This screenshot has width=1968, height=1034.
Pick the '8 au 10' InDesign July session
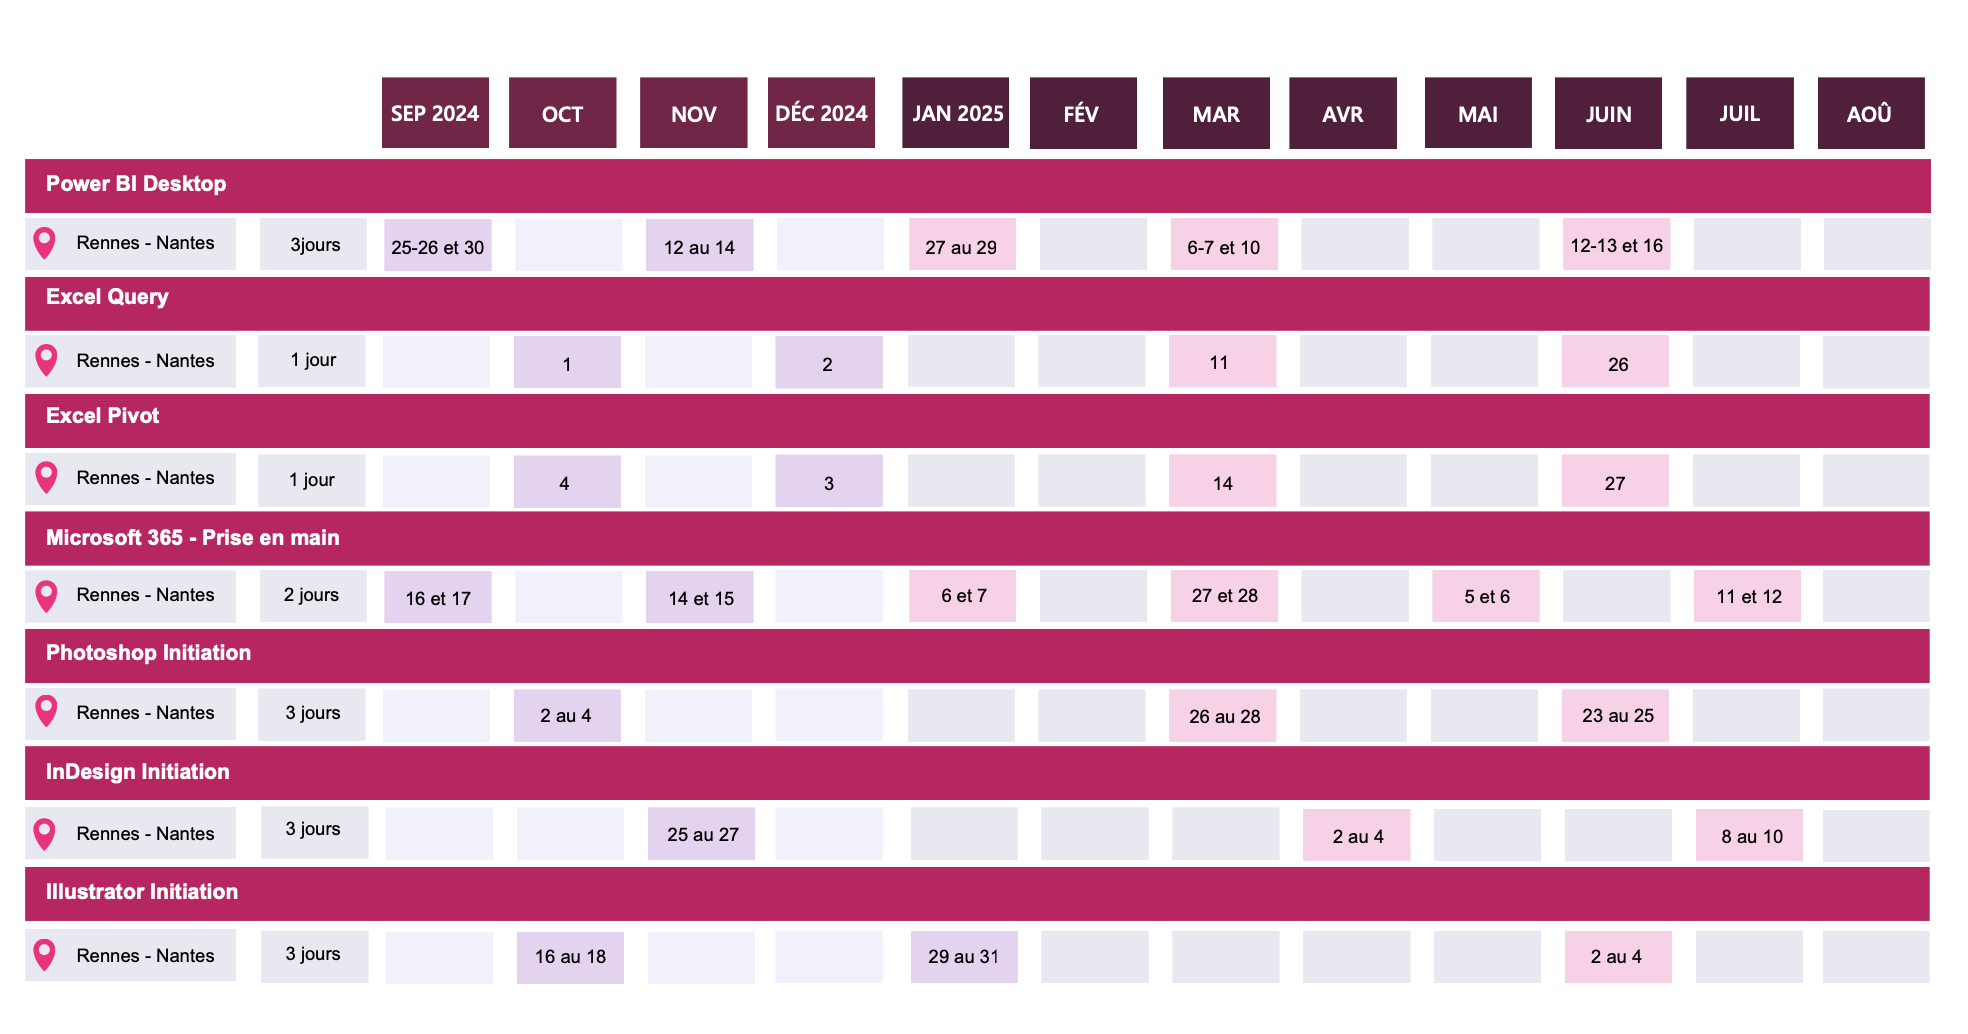pos(1750,836)
